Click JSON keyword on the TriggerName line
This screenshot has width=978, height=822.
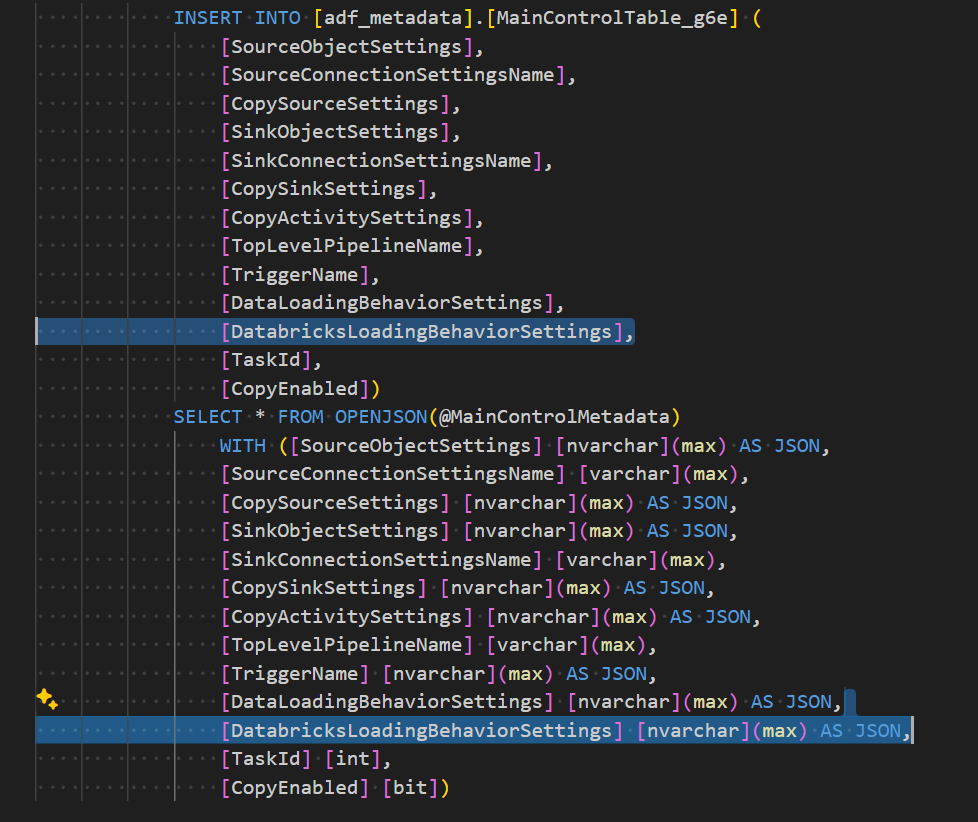(x=624, y=674)
